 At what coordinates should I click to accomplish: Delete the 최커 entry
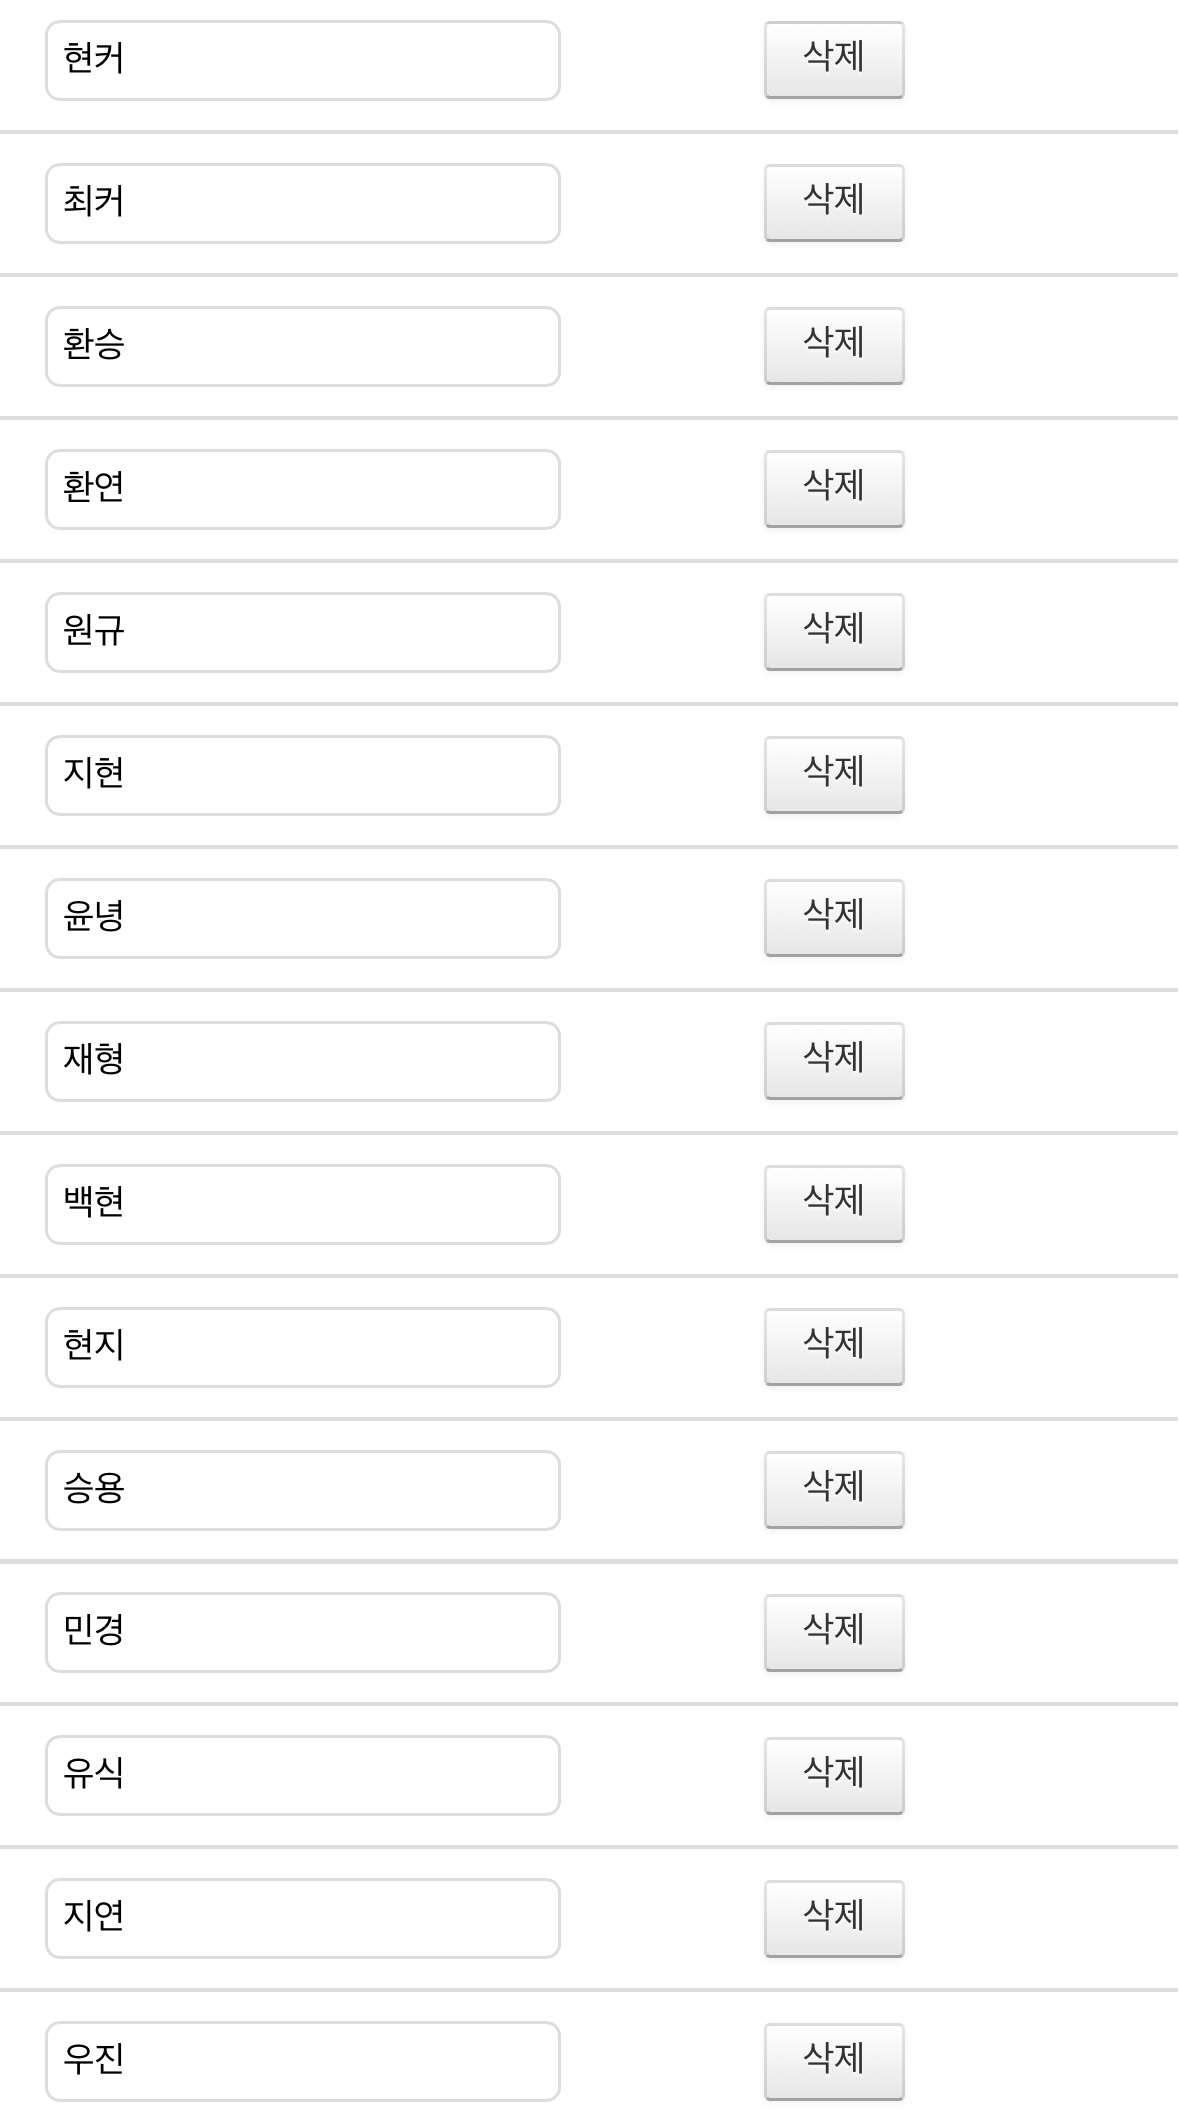(x=834, y=203)
